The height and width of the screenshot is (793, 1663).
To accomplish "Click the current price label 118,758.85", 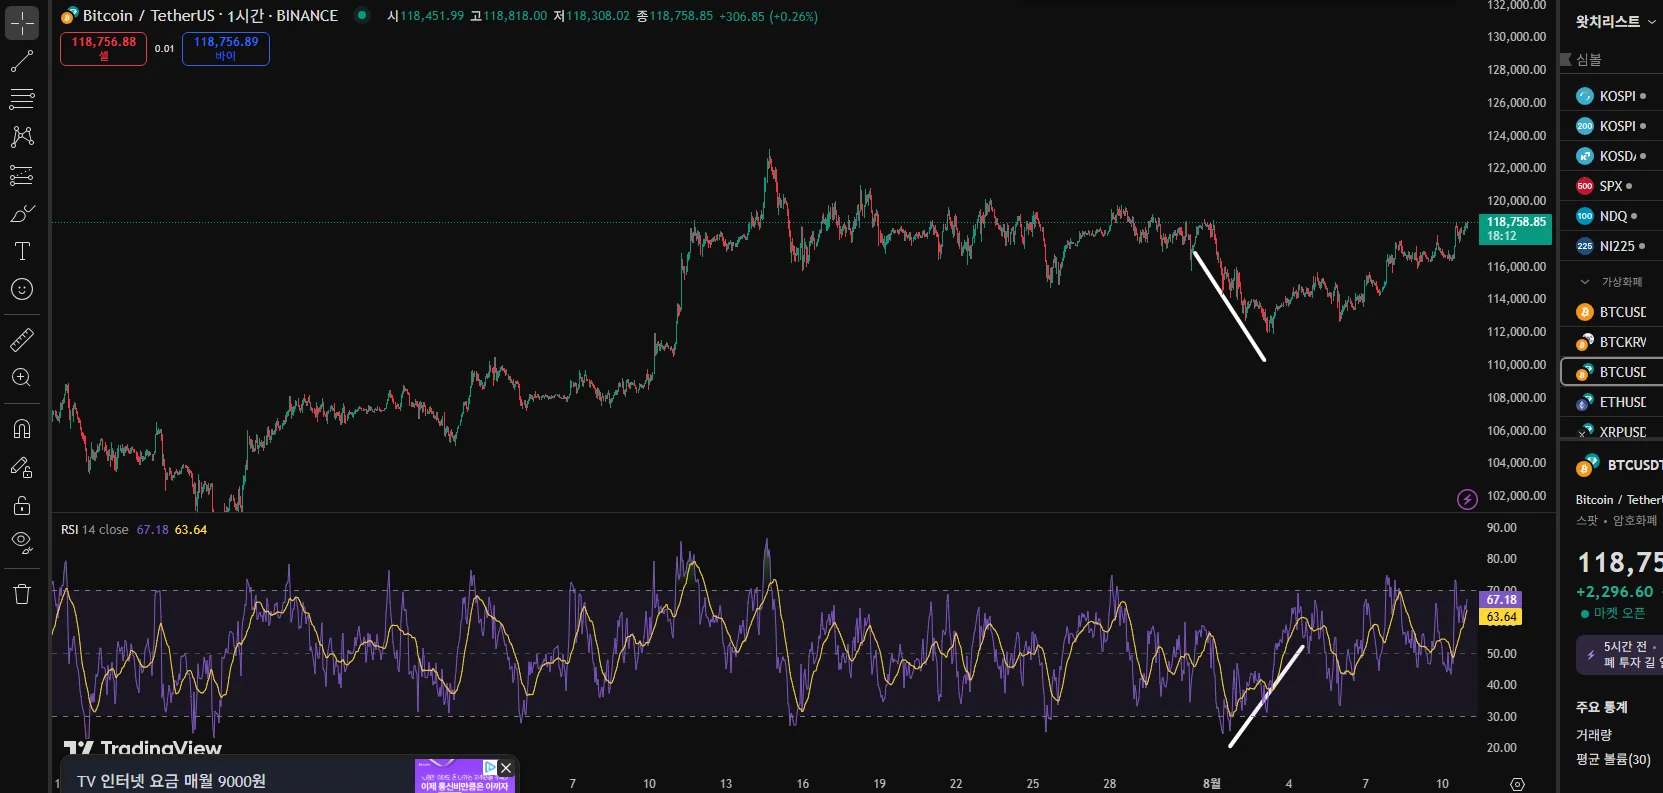I will (1515, 229).
